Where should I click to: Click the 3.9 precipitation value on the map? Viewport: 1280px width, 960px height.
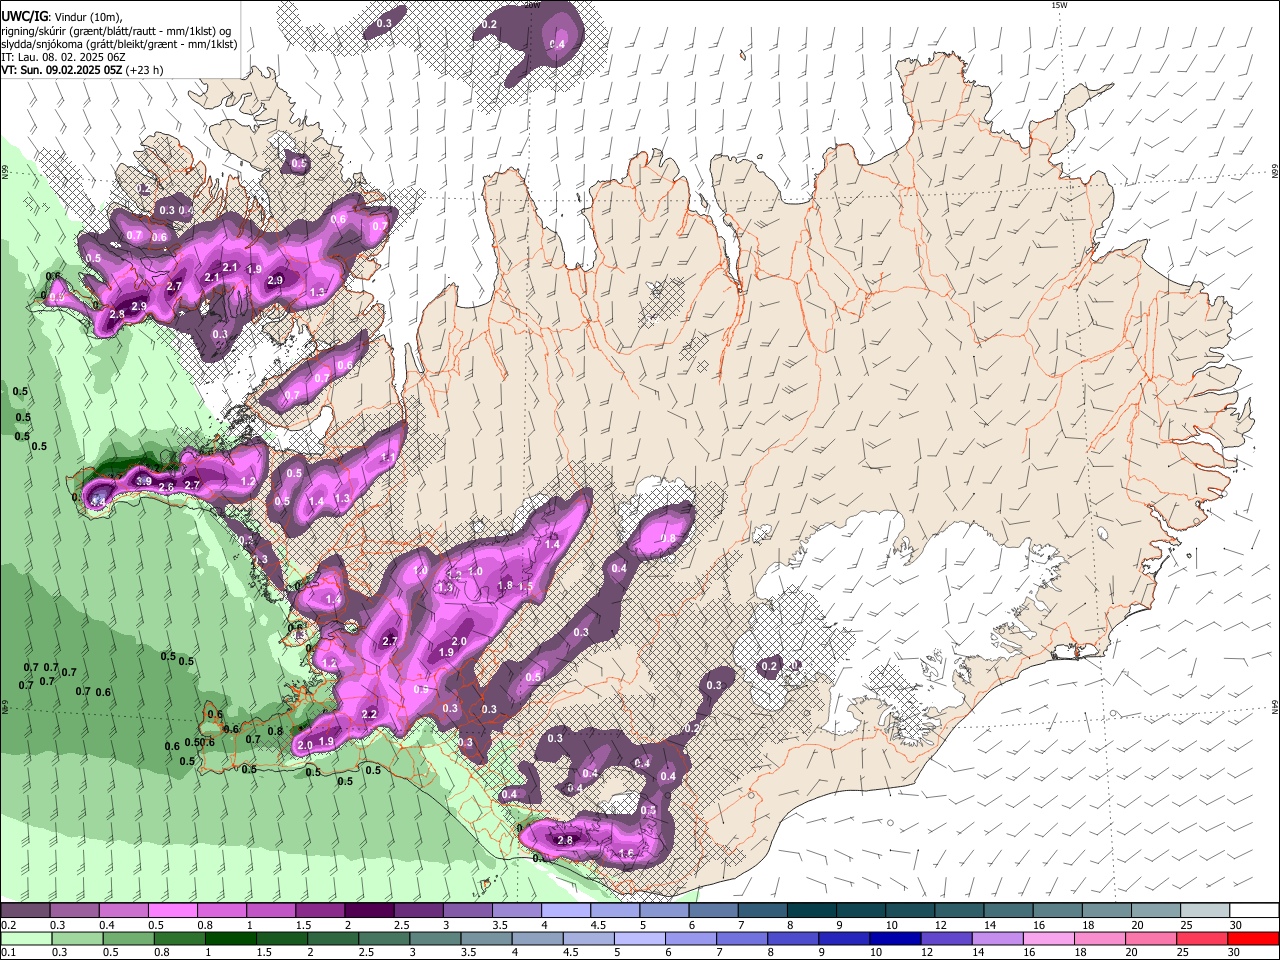pos(143,481)
